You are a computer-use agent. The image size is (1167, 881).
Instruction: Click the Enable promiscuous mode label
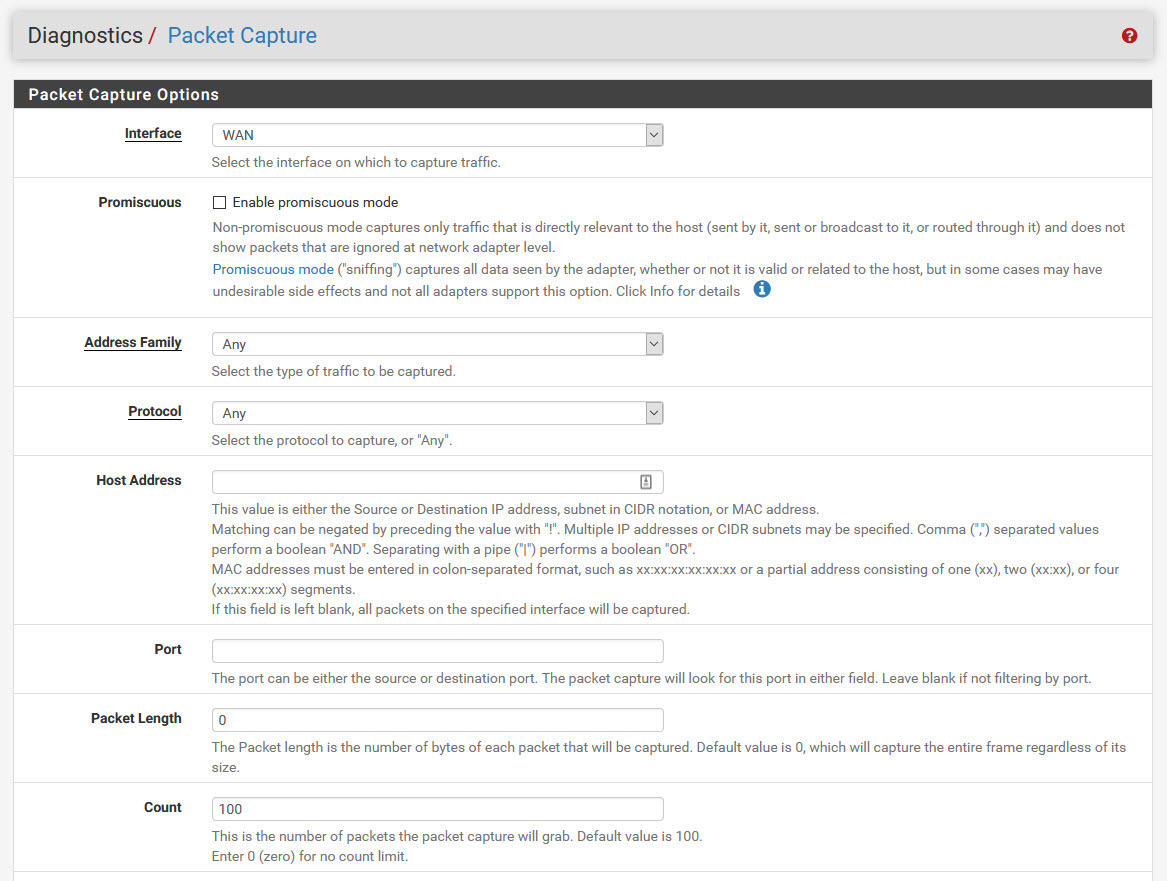316,202
